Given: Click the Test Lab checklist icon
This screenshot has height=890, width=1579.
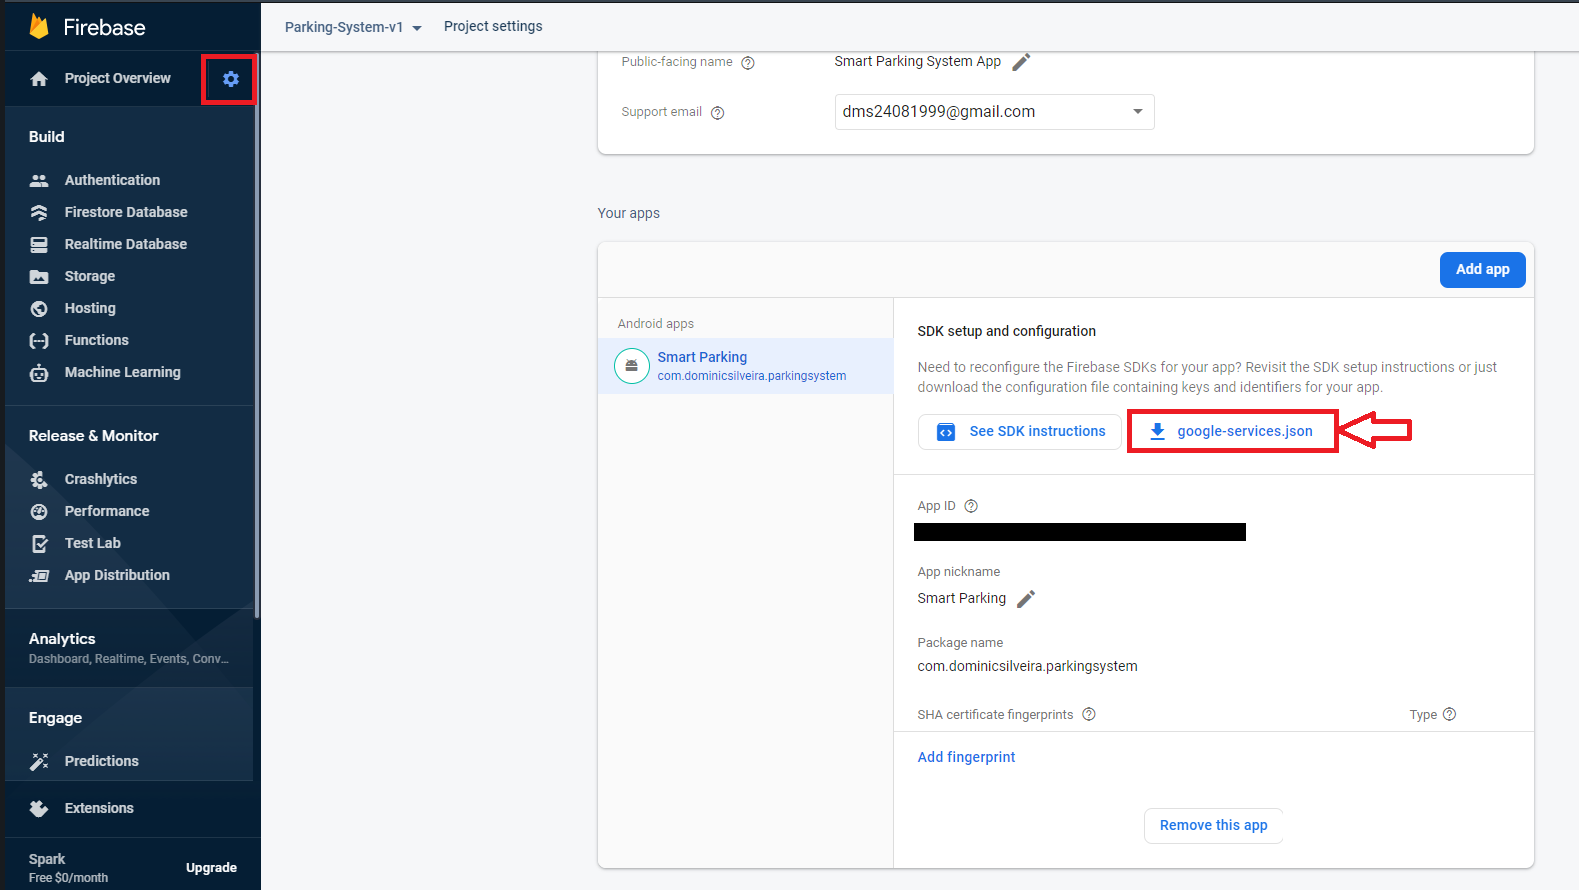Looking at the screenshot, I should click(x=39, y=544).
